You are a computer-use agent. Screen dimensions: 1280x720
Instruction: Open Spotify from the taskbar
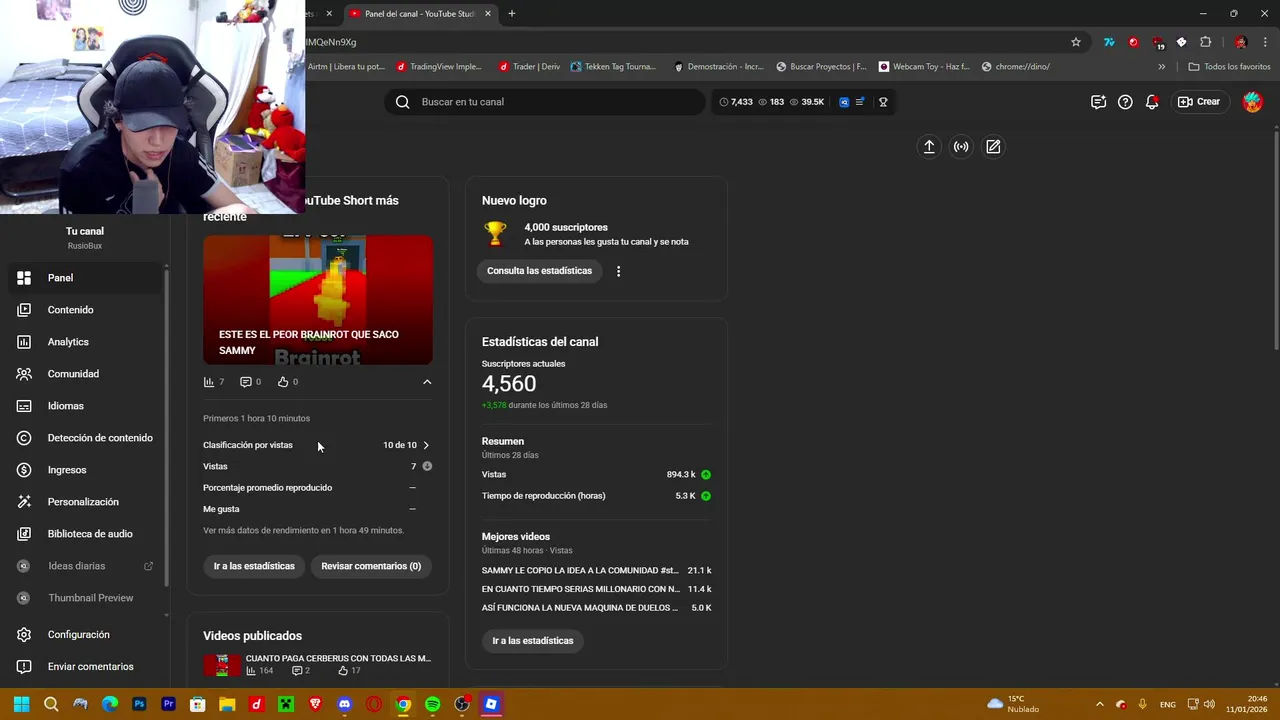(x=432, y=704)
